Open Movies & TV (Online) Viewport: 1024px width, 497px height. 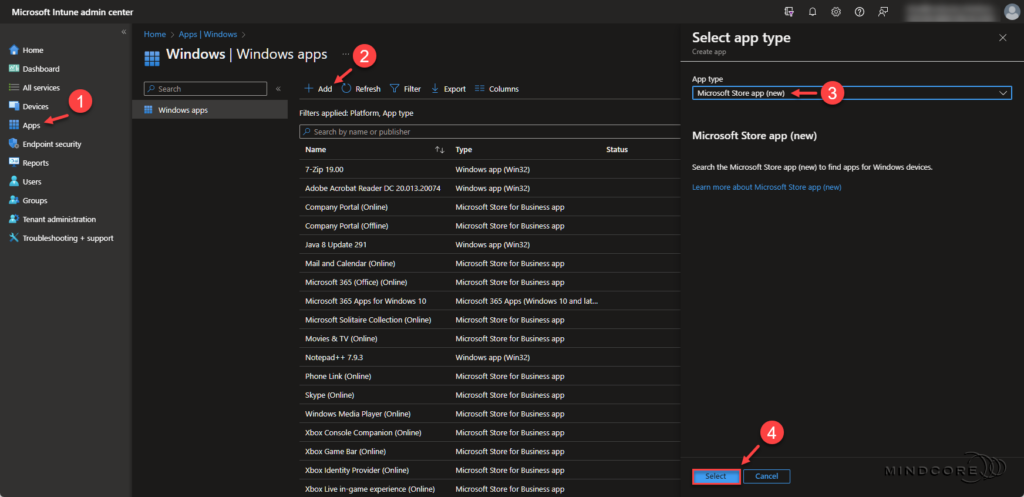point(341,339)
